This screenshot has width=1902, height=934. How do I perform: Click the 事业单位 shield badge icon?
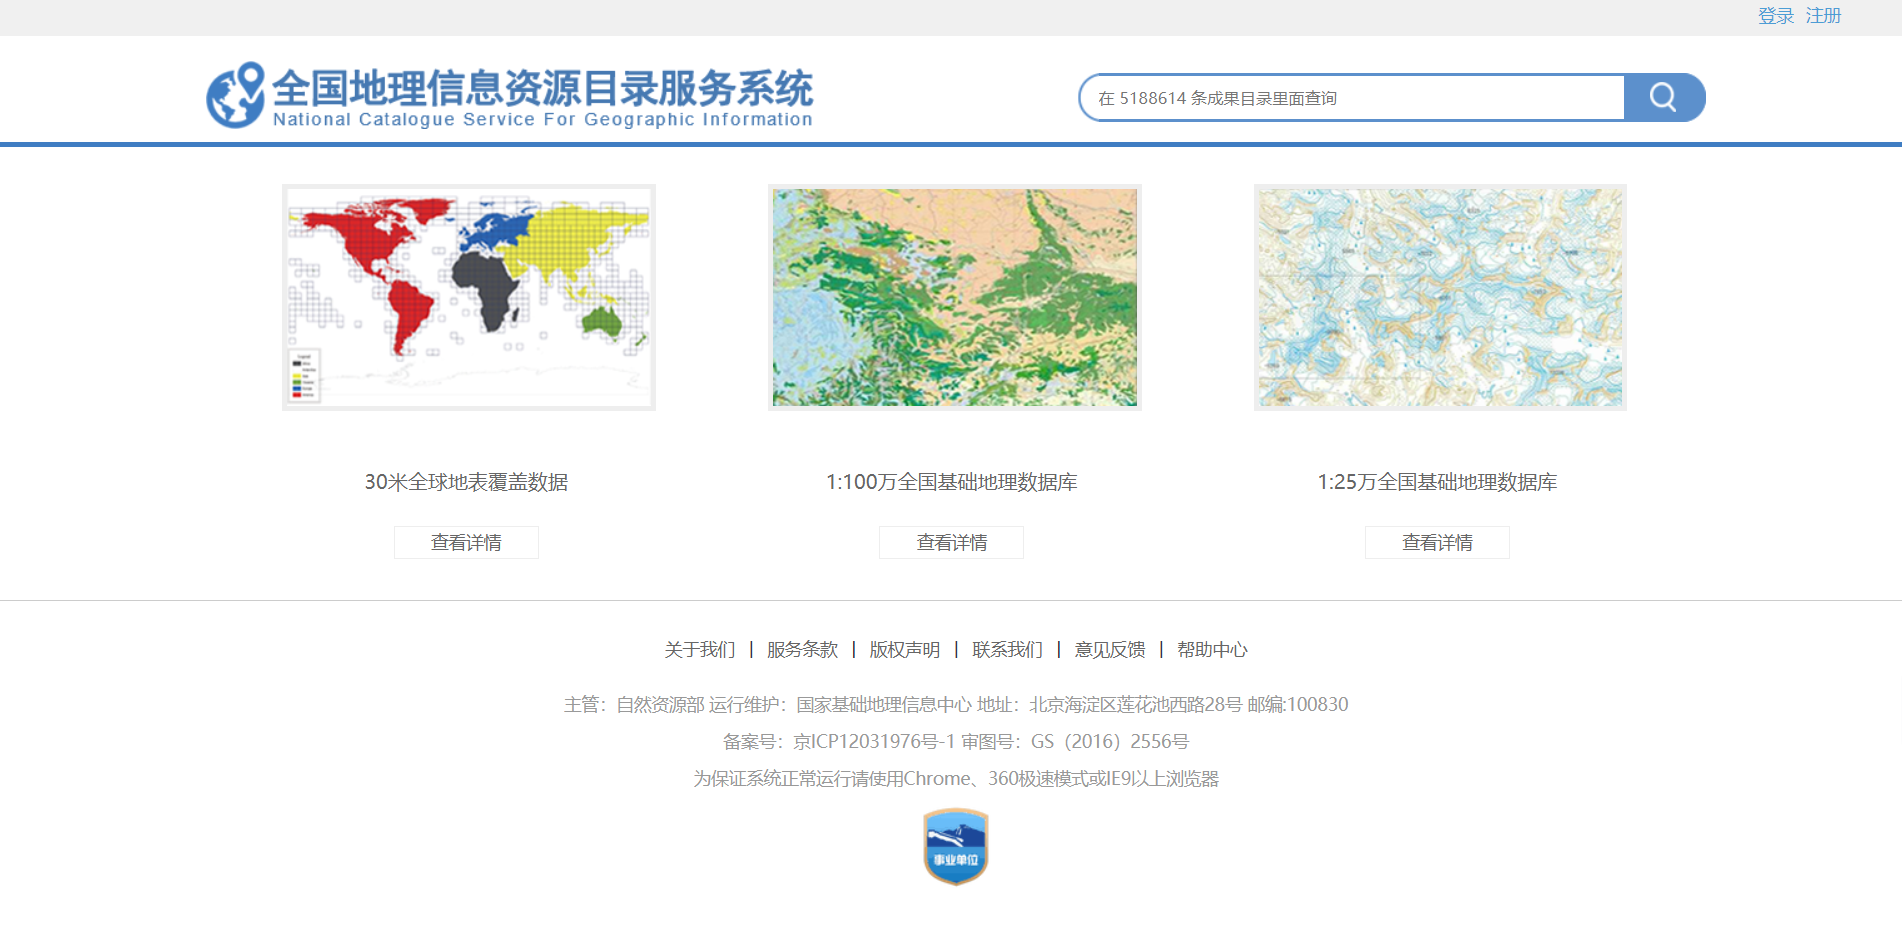[955, 847]
